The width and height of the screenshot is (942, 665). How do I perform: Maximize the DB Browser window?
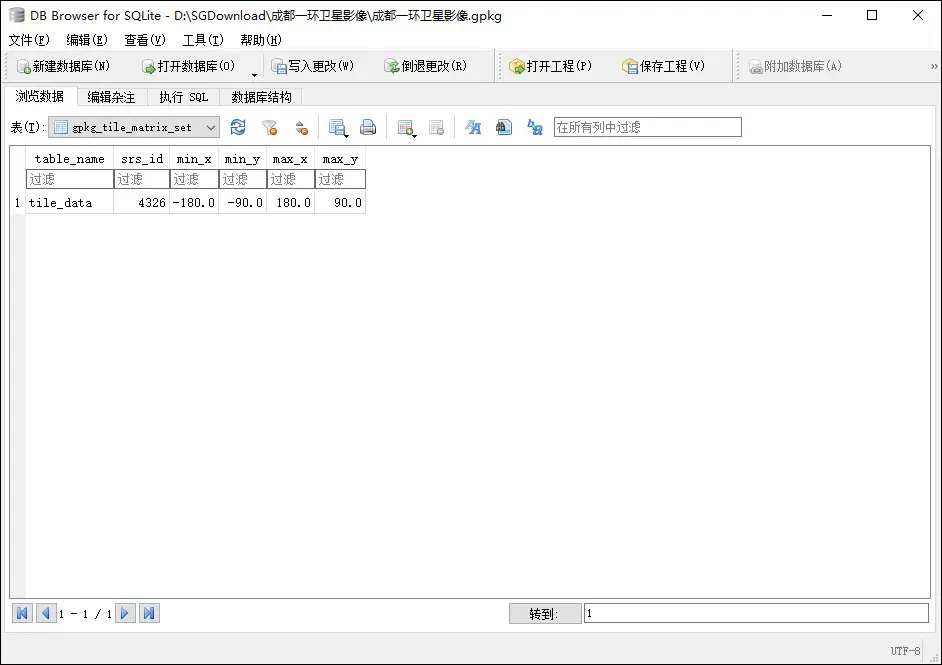(872, 15)
